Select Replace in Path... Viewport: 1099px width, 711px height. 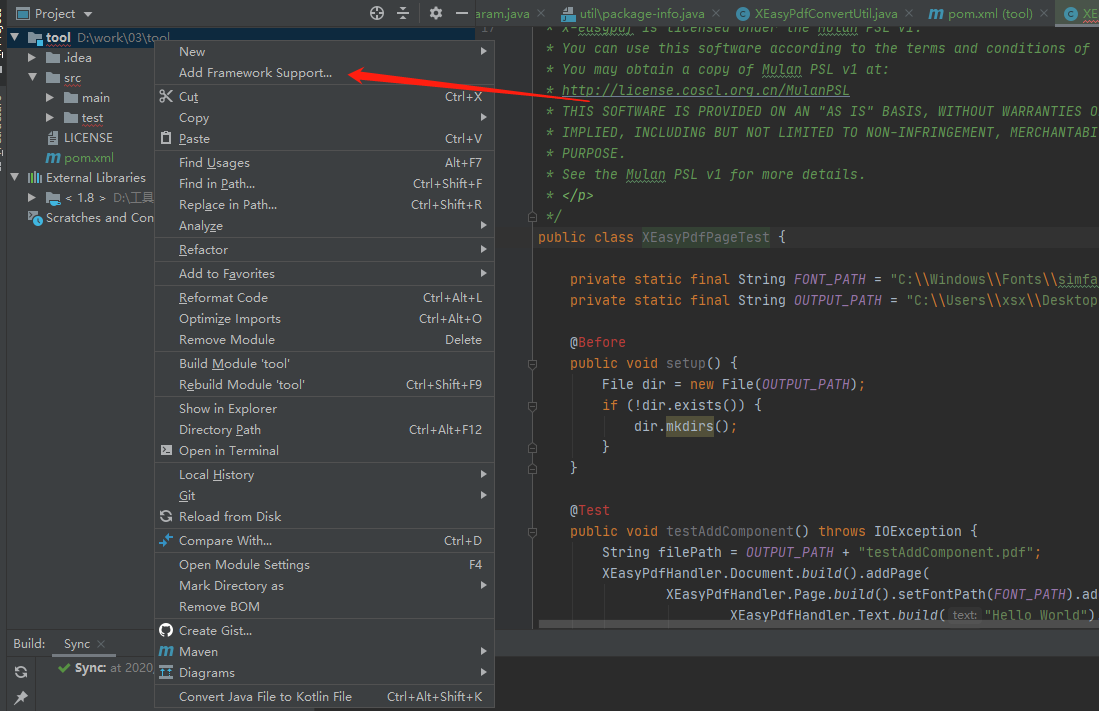(324, 204)
